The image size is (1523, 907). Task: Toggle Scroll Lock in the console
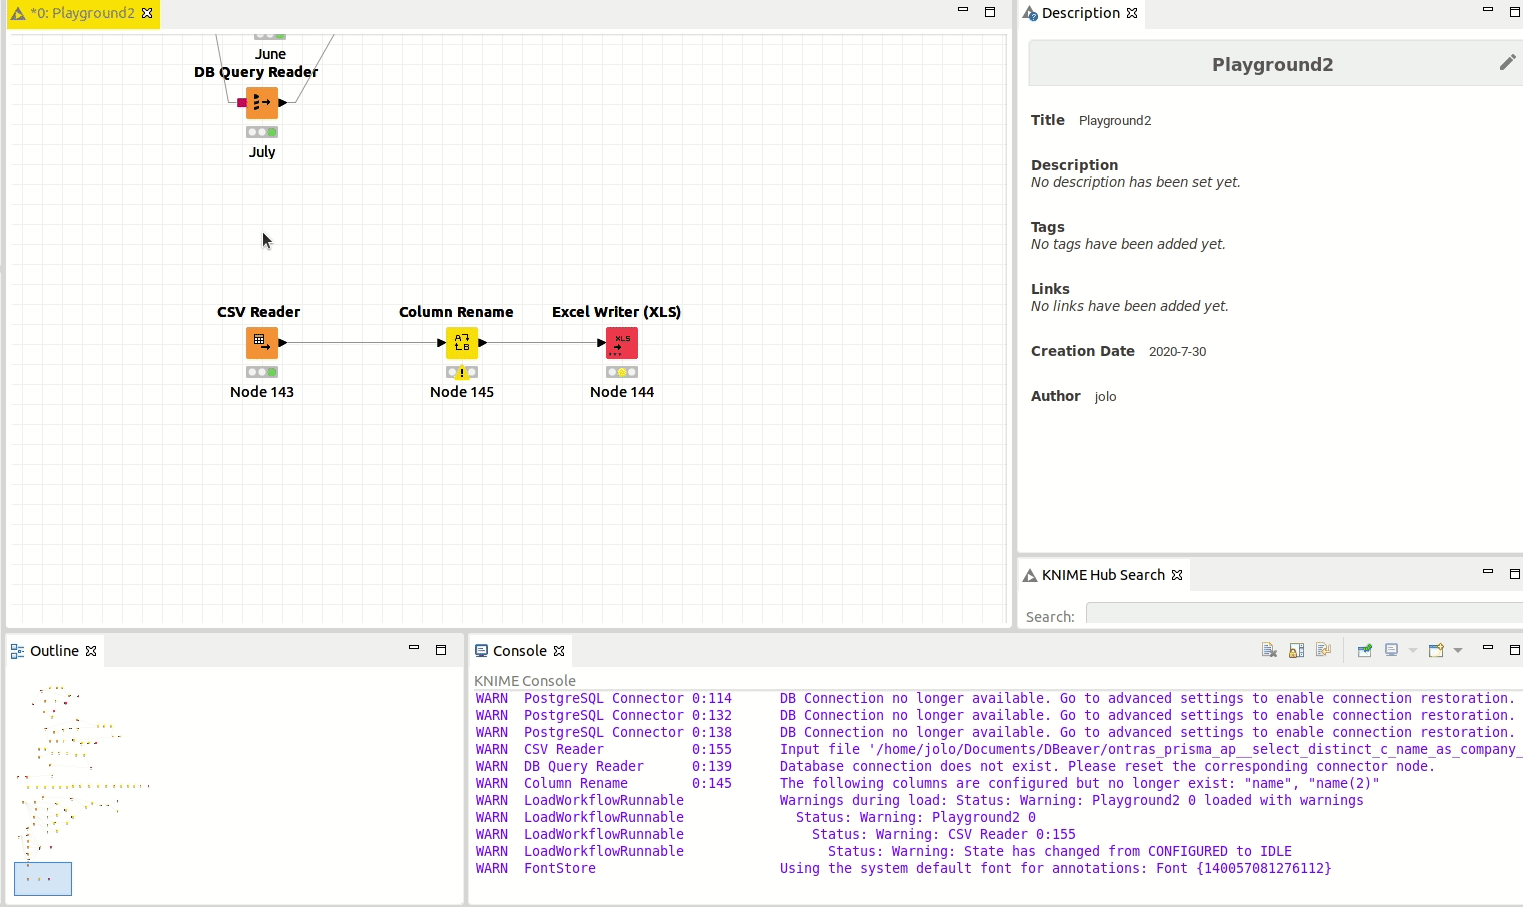1296,650
